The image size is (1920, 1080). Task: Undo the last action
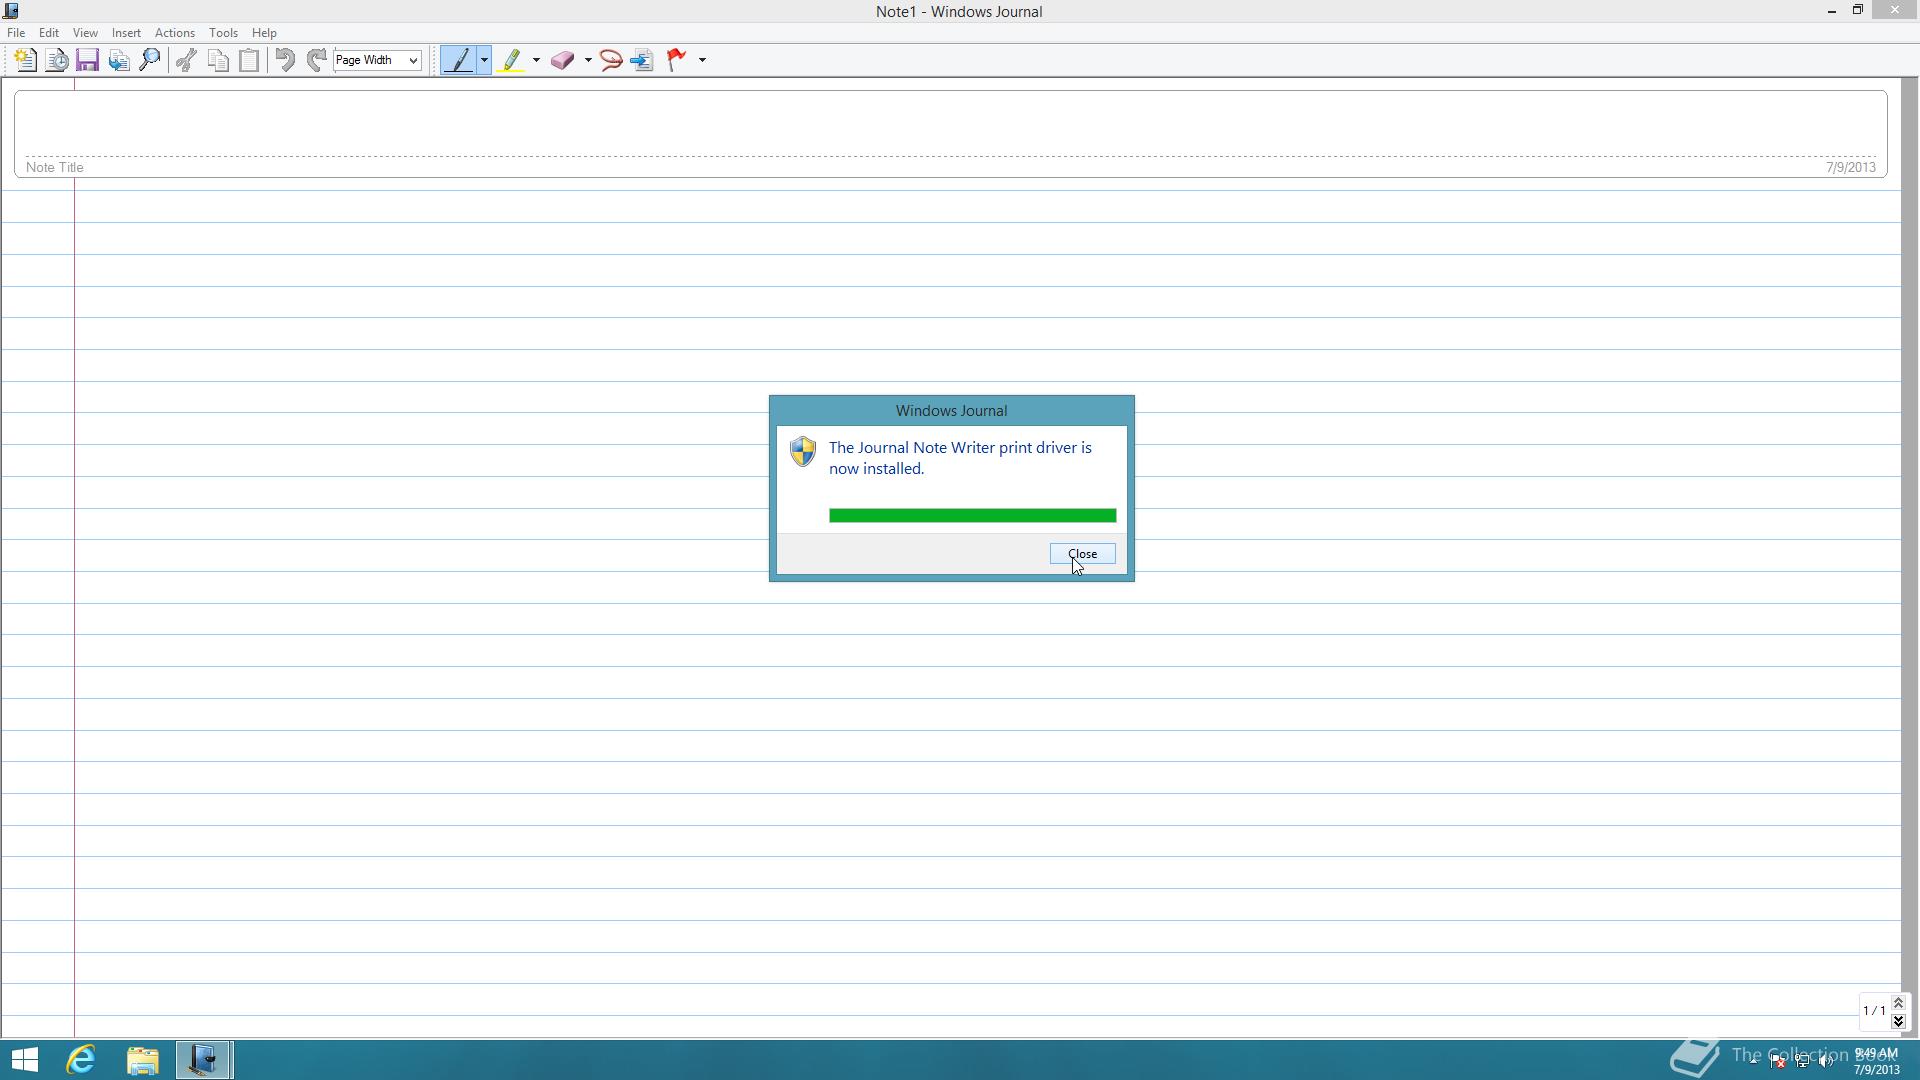point(285,60)
